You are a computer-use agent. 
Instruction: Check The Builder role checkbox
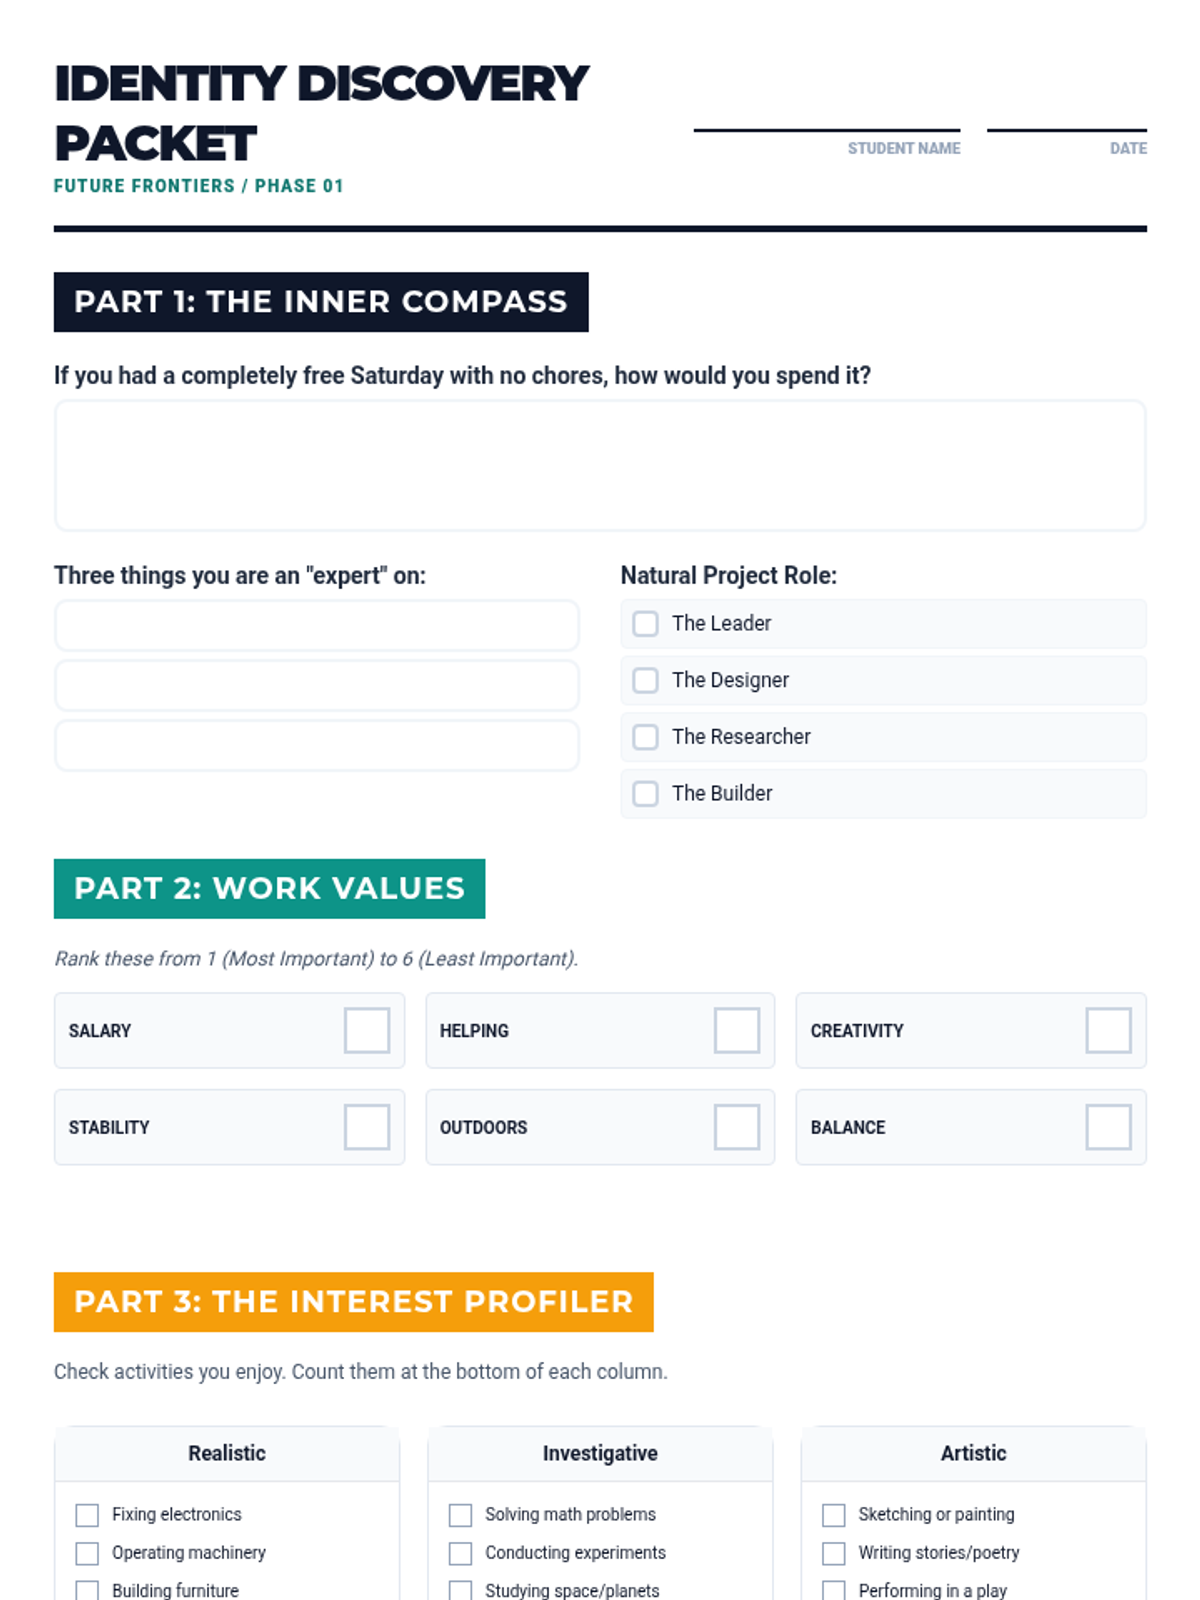[646, 794]
